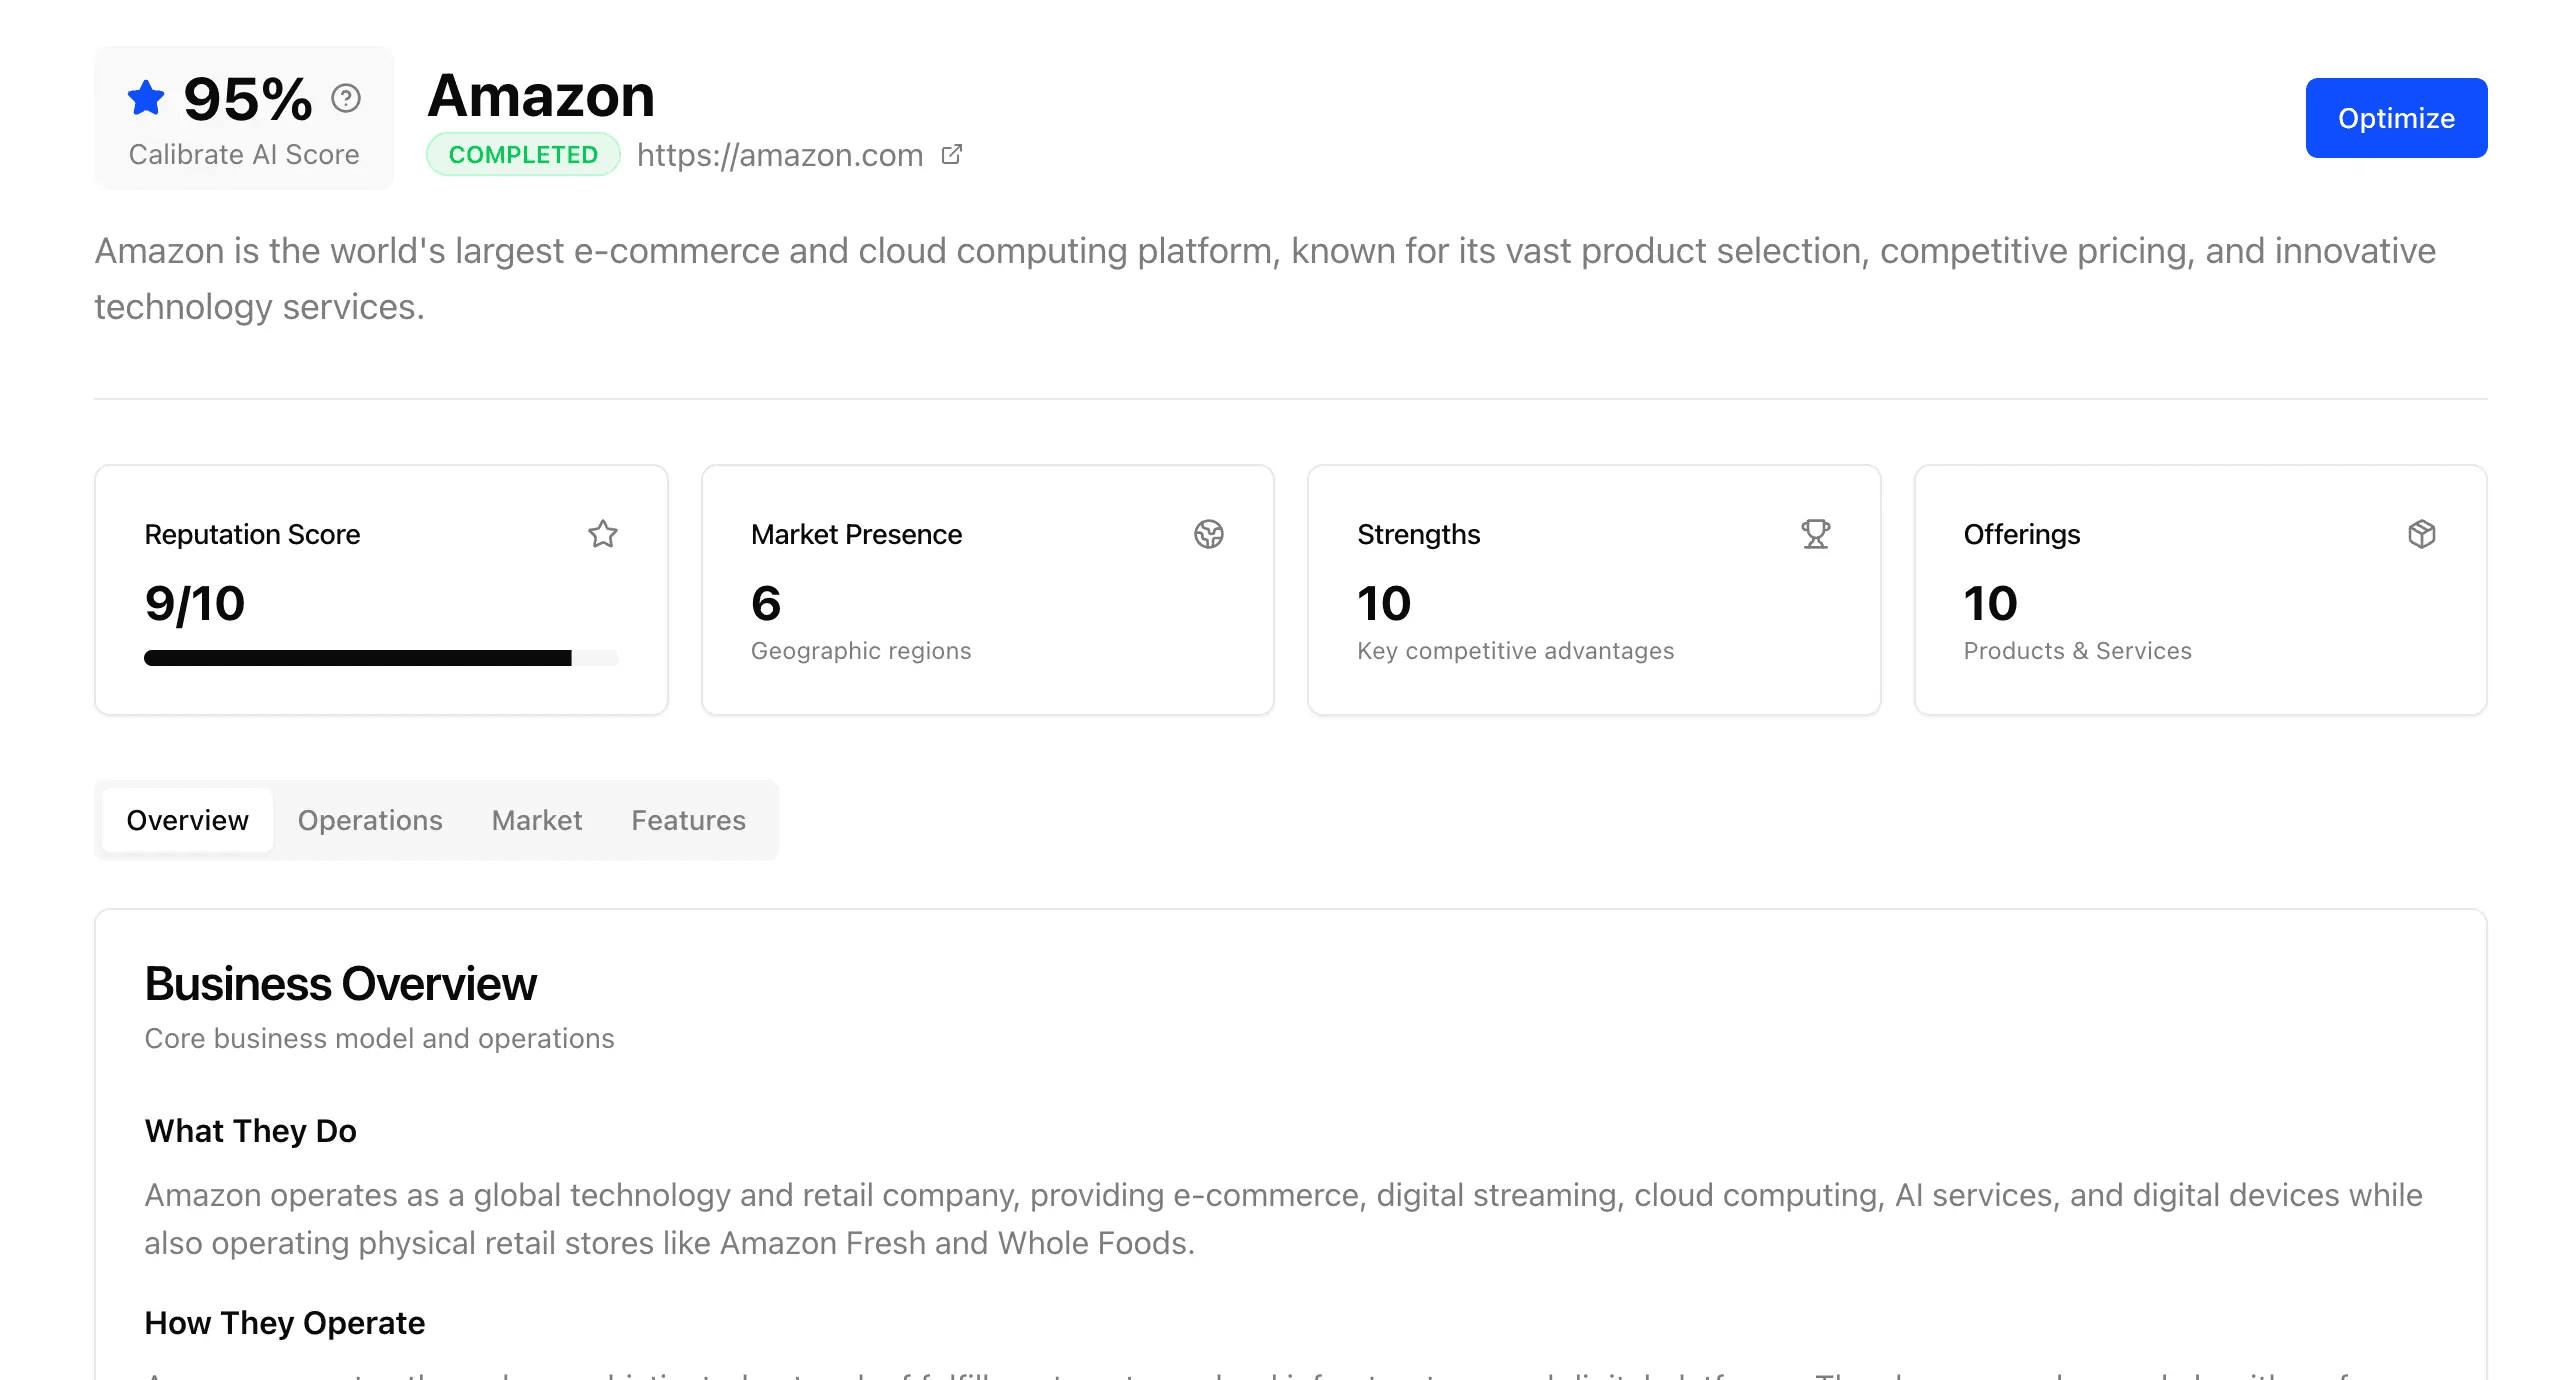Click the Strengths card value 10
Screen dimensions: 2560x1380
[x=1383, y=603]
